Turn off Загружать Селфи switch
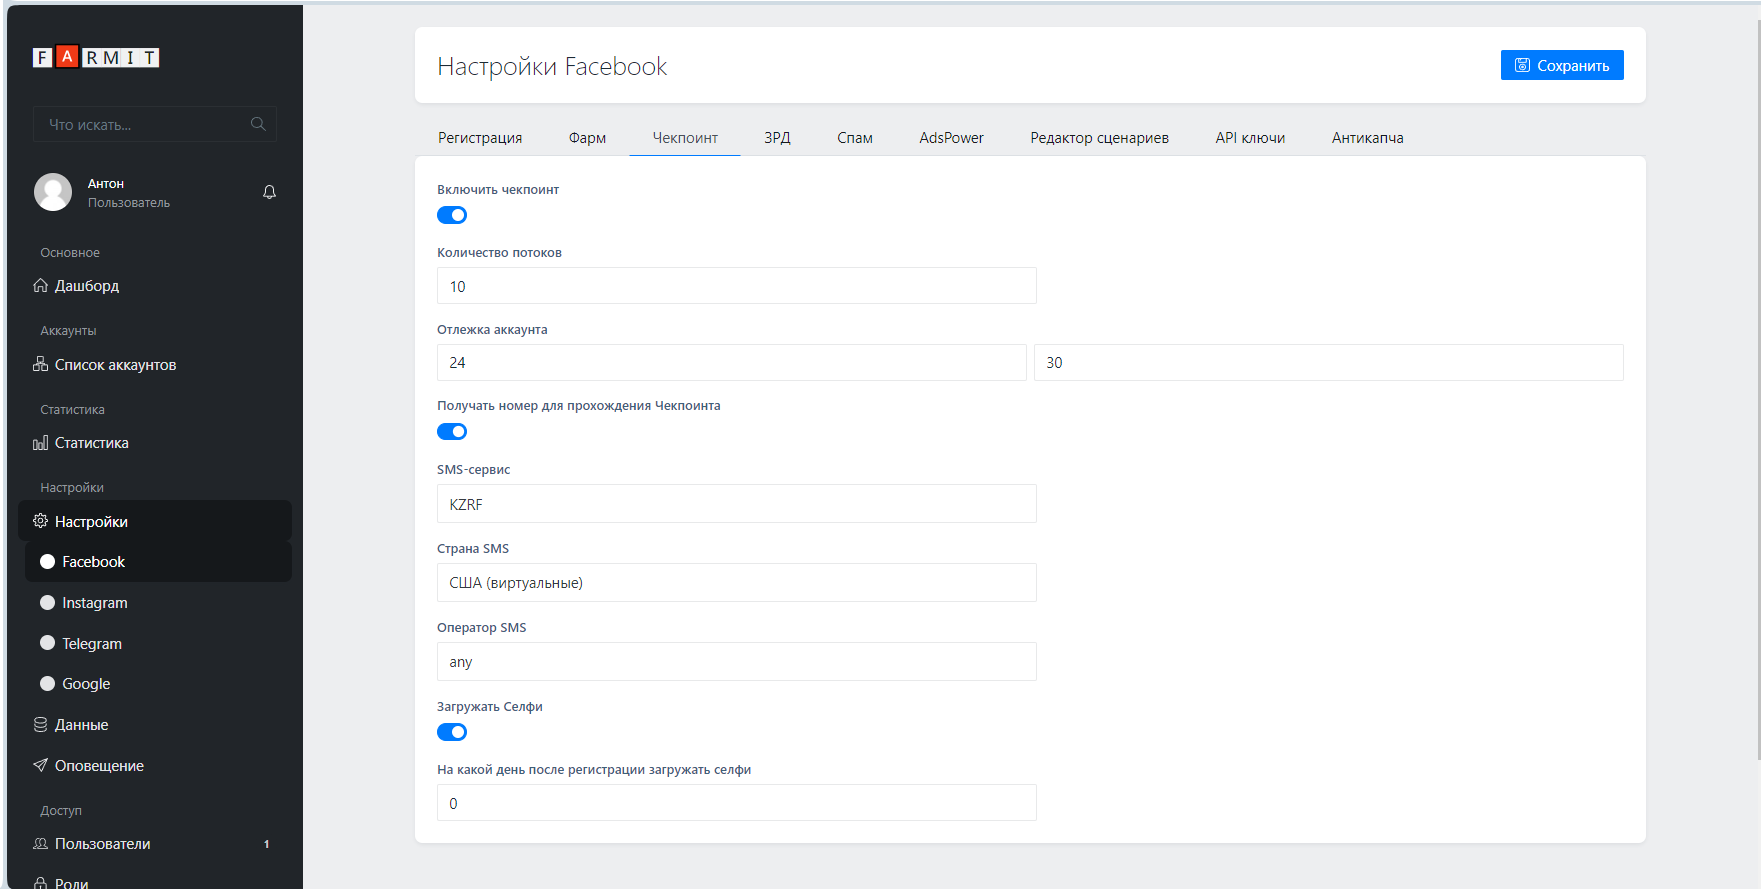 coord(452,732)
